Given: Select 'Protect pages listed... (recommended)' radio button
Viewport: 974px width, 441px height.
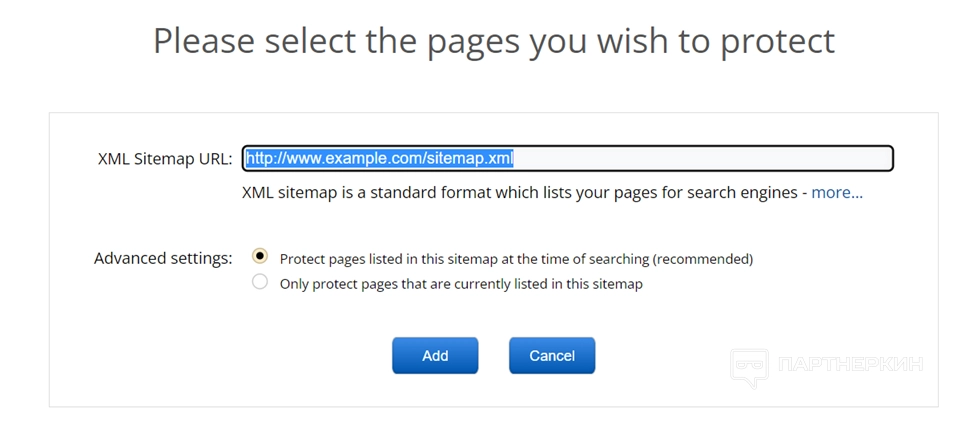Looking at the screenshot, I should [261, 257].
